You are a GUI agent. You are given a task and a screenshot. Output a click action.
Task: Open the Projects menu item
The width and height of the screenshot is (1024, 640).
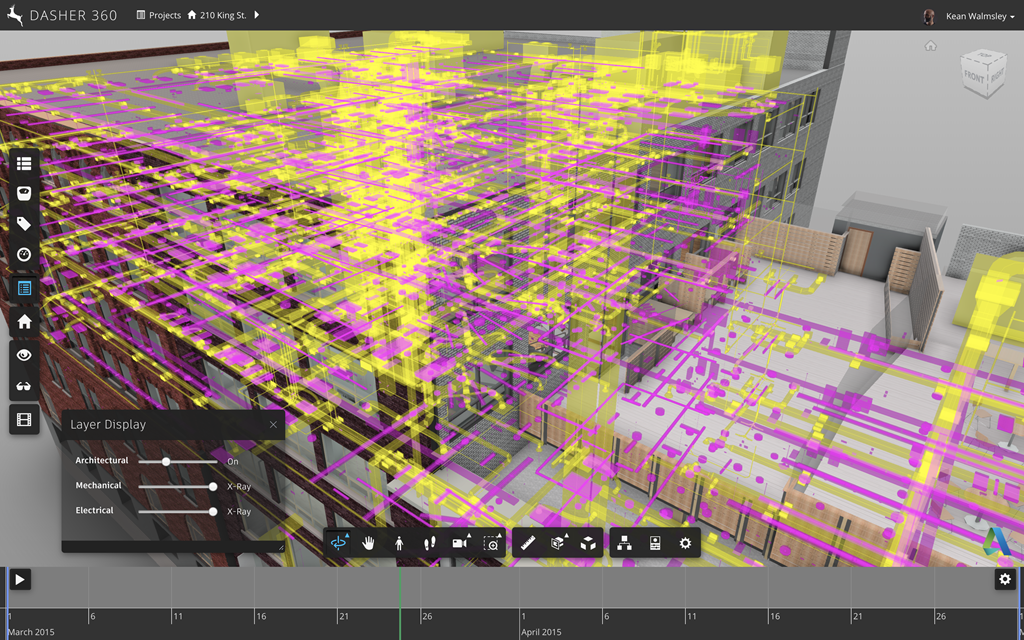click(x=158, y=16)
